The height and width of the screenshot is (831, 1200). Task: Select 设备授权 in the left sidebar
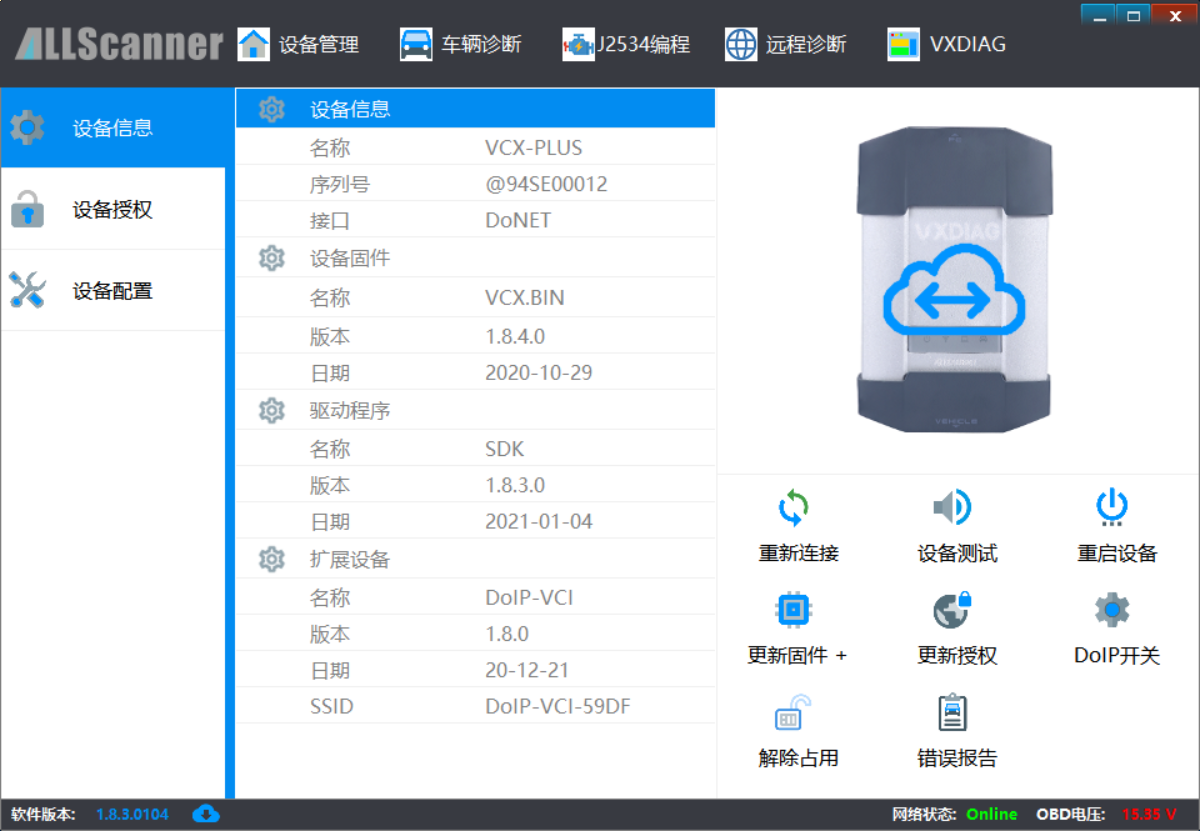pos(113,210)
